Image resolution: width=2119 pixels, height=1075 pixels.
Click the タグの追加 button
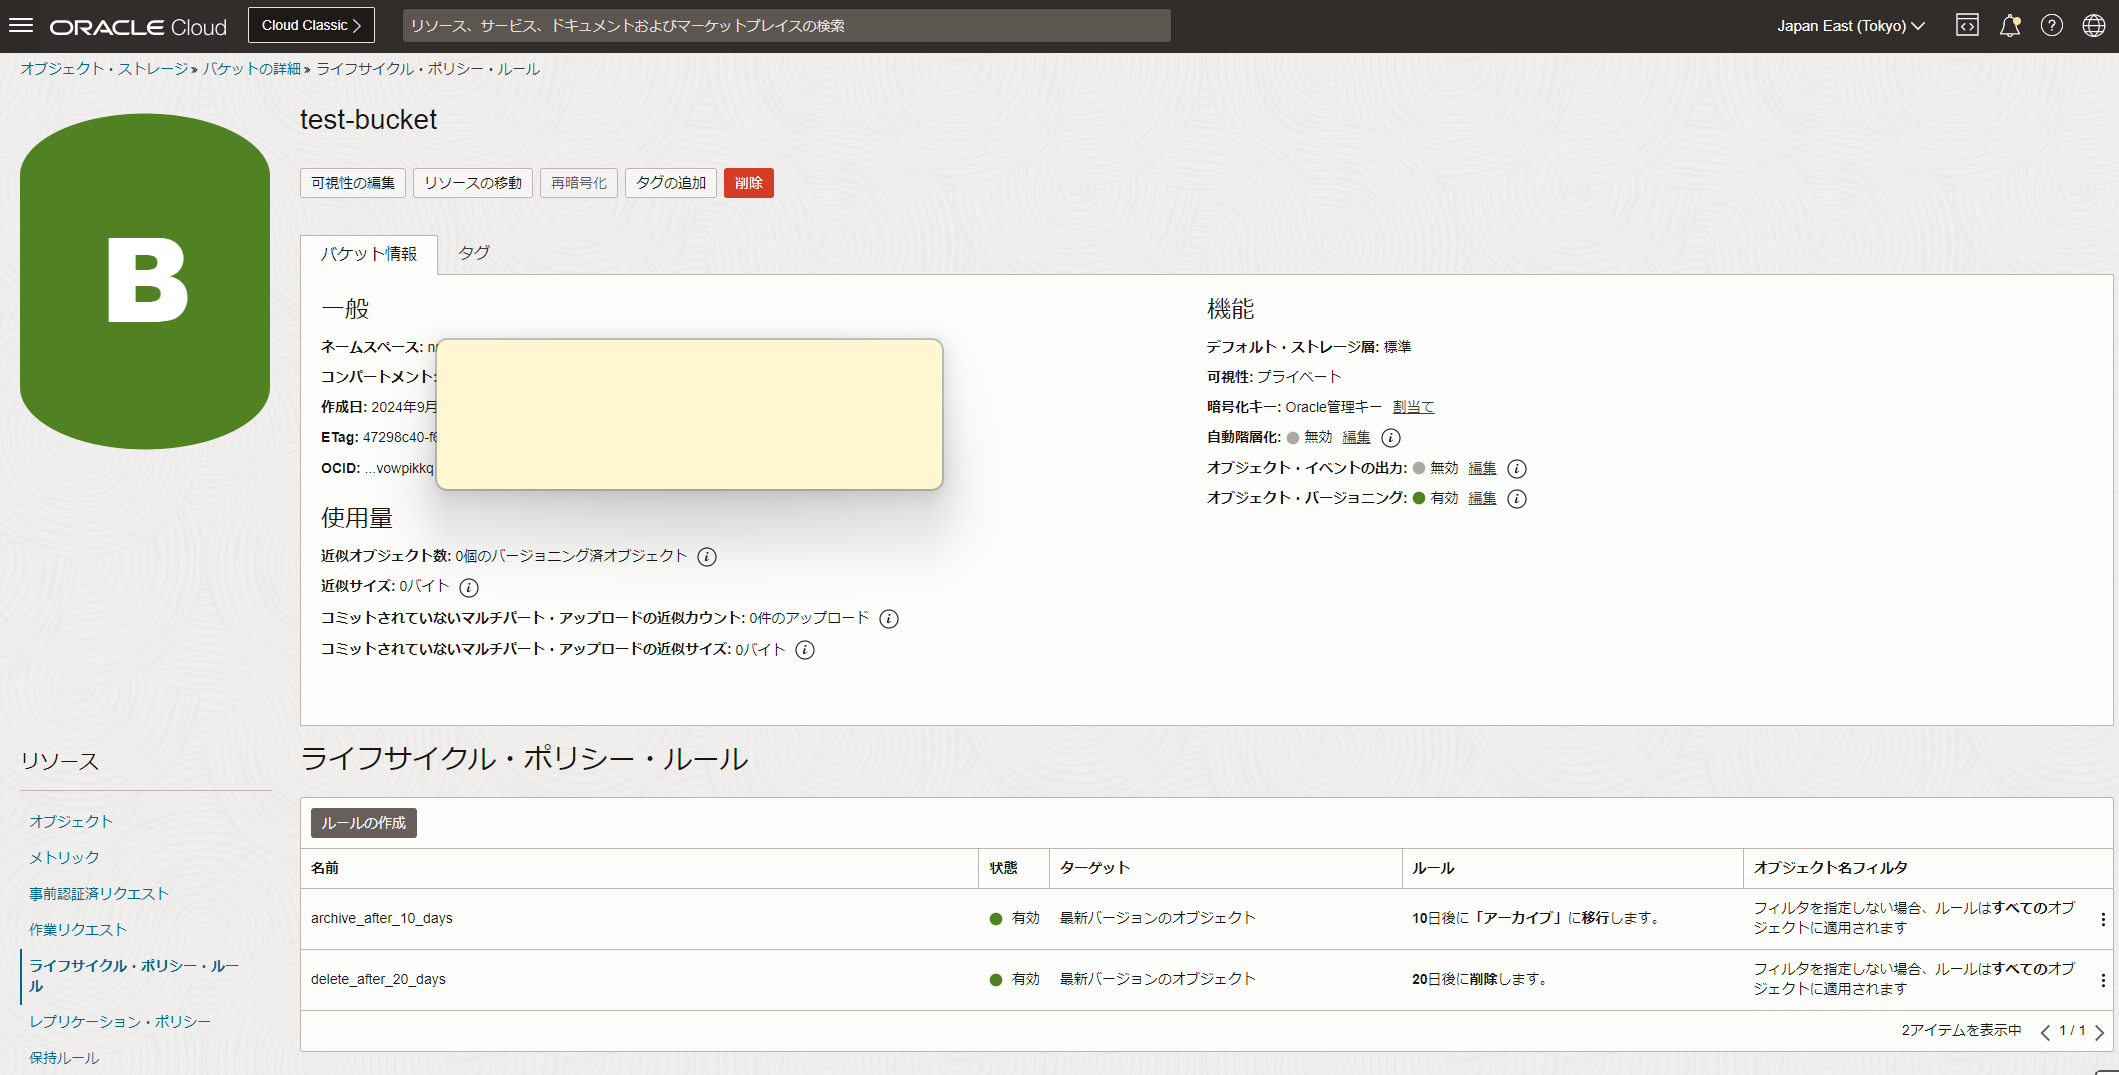[x=671, y=183]
